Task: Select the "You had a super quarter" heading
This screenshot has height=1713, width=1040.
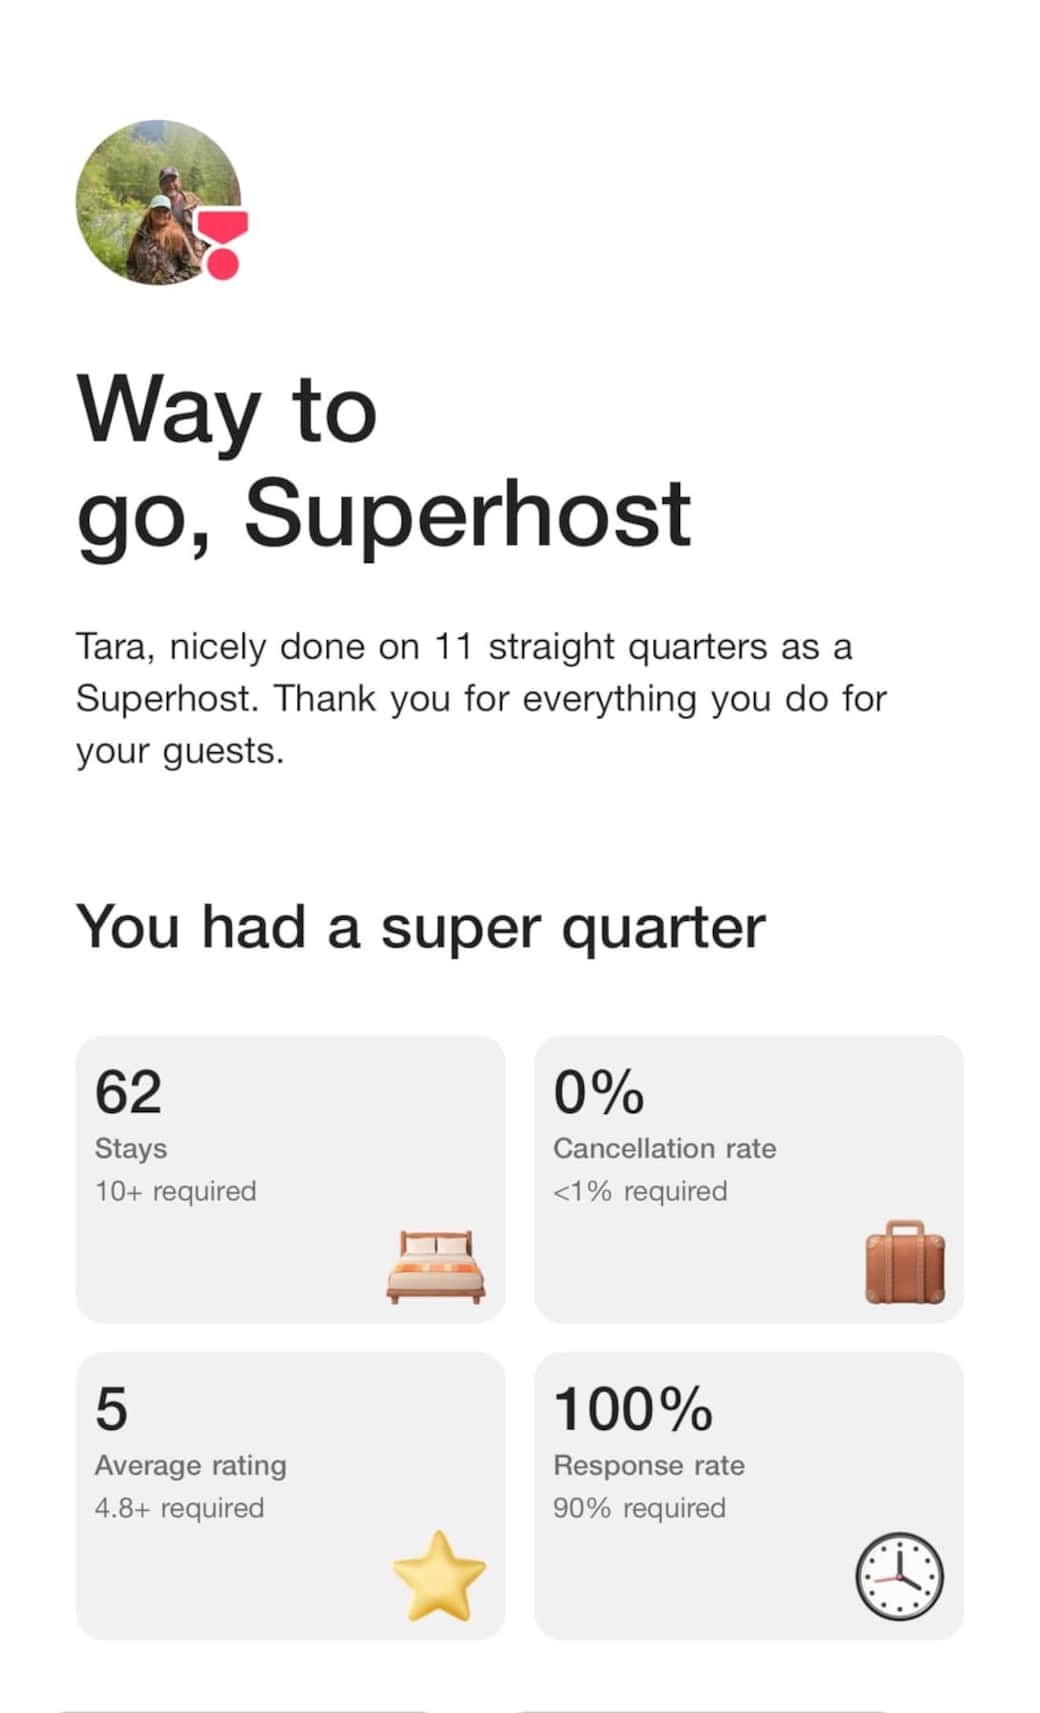Action: (x=420, y=926)
